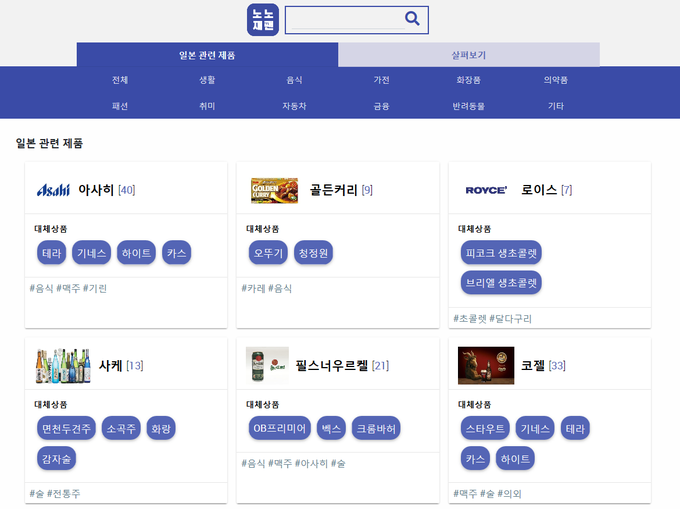Select the 취미 category
Viewport: 680px width, 509px height.
(x=207, y=106)
